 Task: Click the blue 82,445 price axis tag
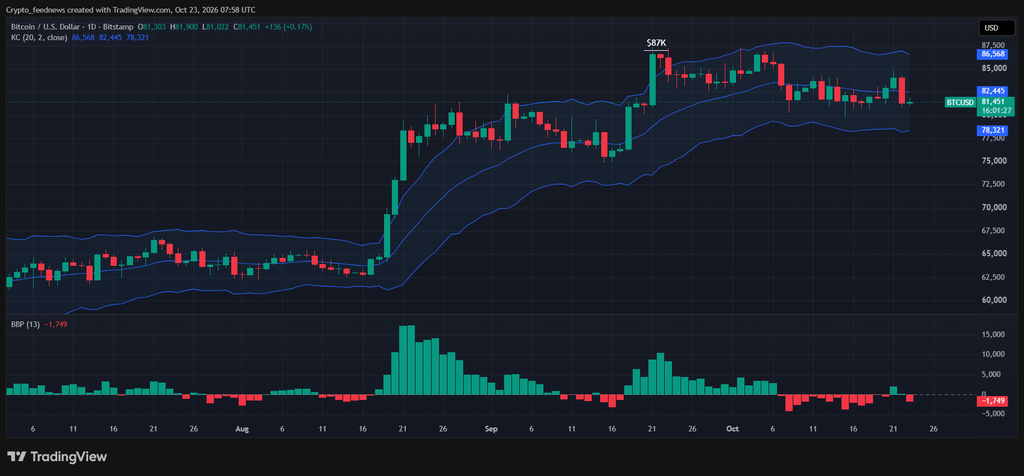tap(992, 91)
